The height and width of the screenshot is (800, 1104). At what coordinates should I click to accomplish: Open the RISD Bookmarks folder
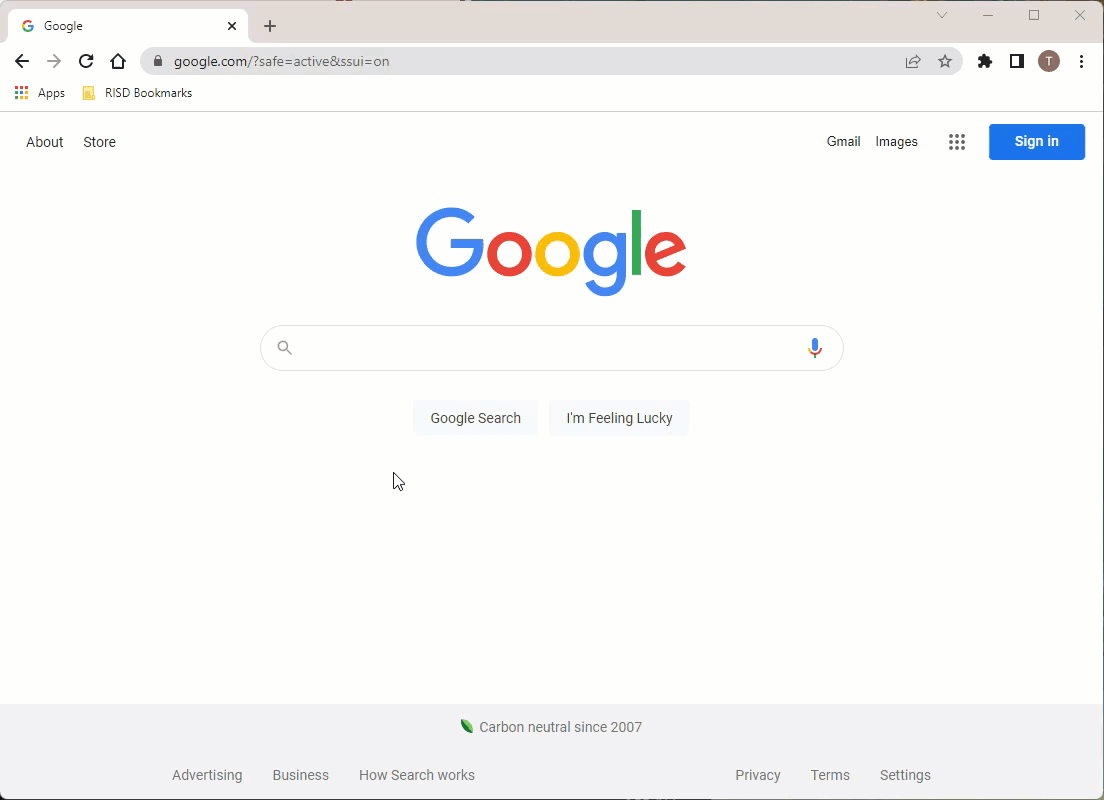pos(137,93)
